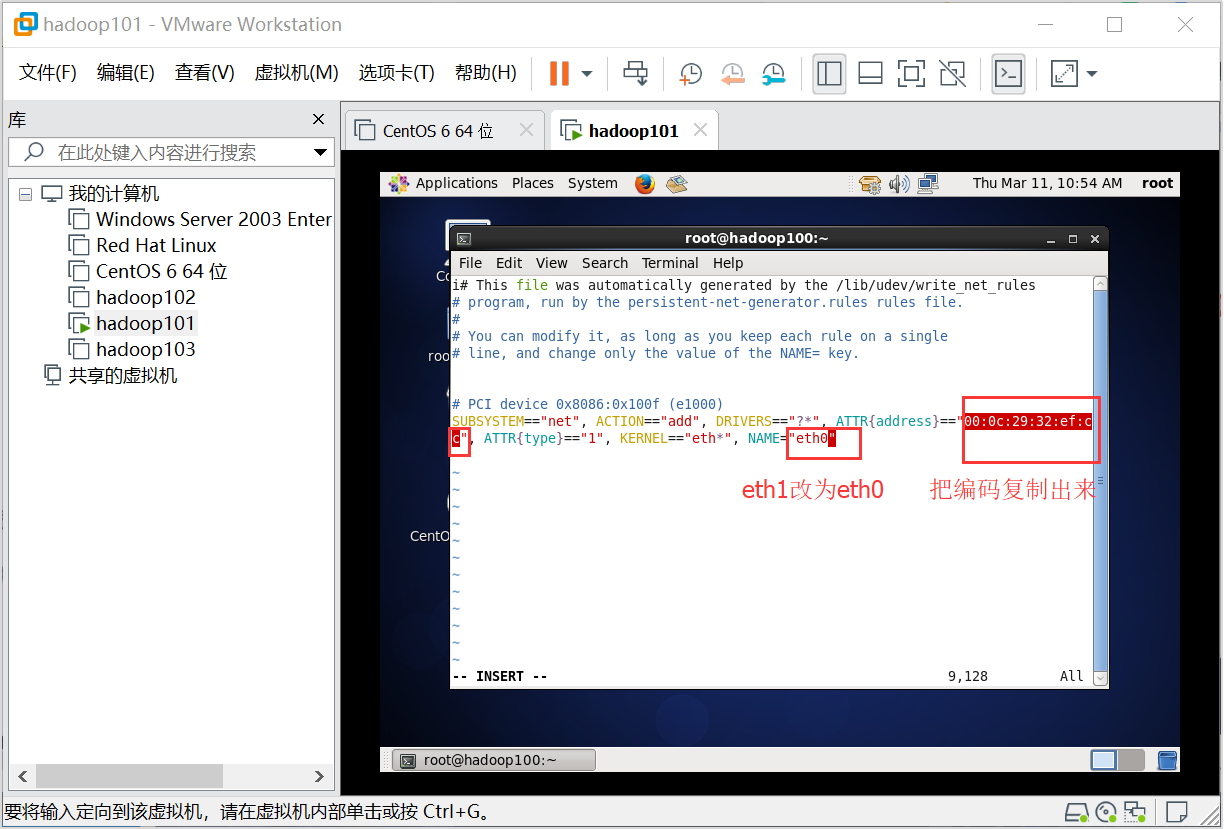Image resolution: width=1224 pixels, height=829 pixels.
Task: Toggle the console view button
Action: click(x=1008, y=73)
